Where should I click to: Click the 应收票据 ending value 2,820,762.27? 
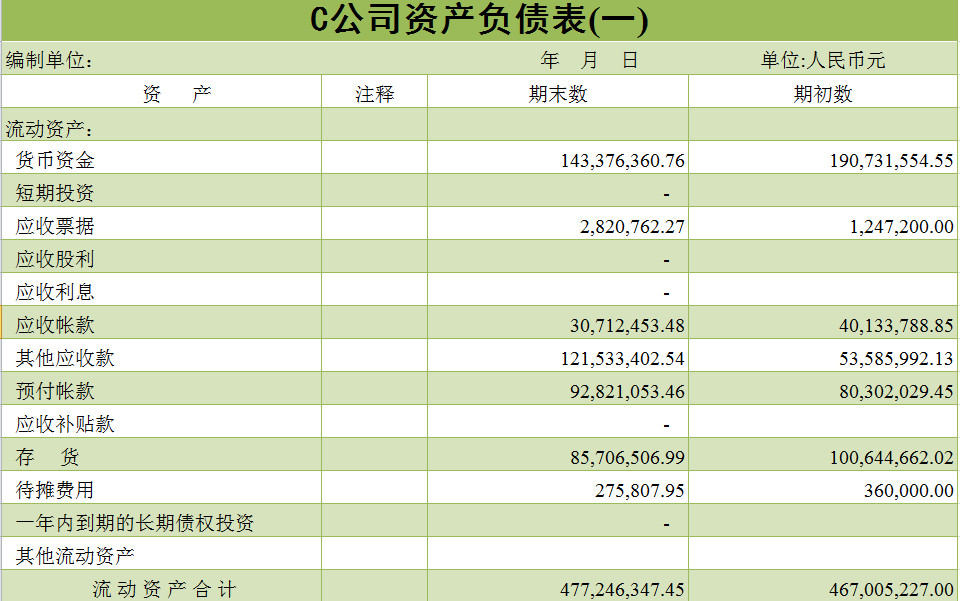[x=632, y=227]
